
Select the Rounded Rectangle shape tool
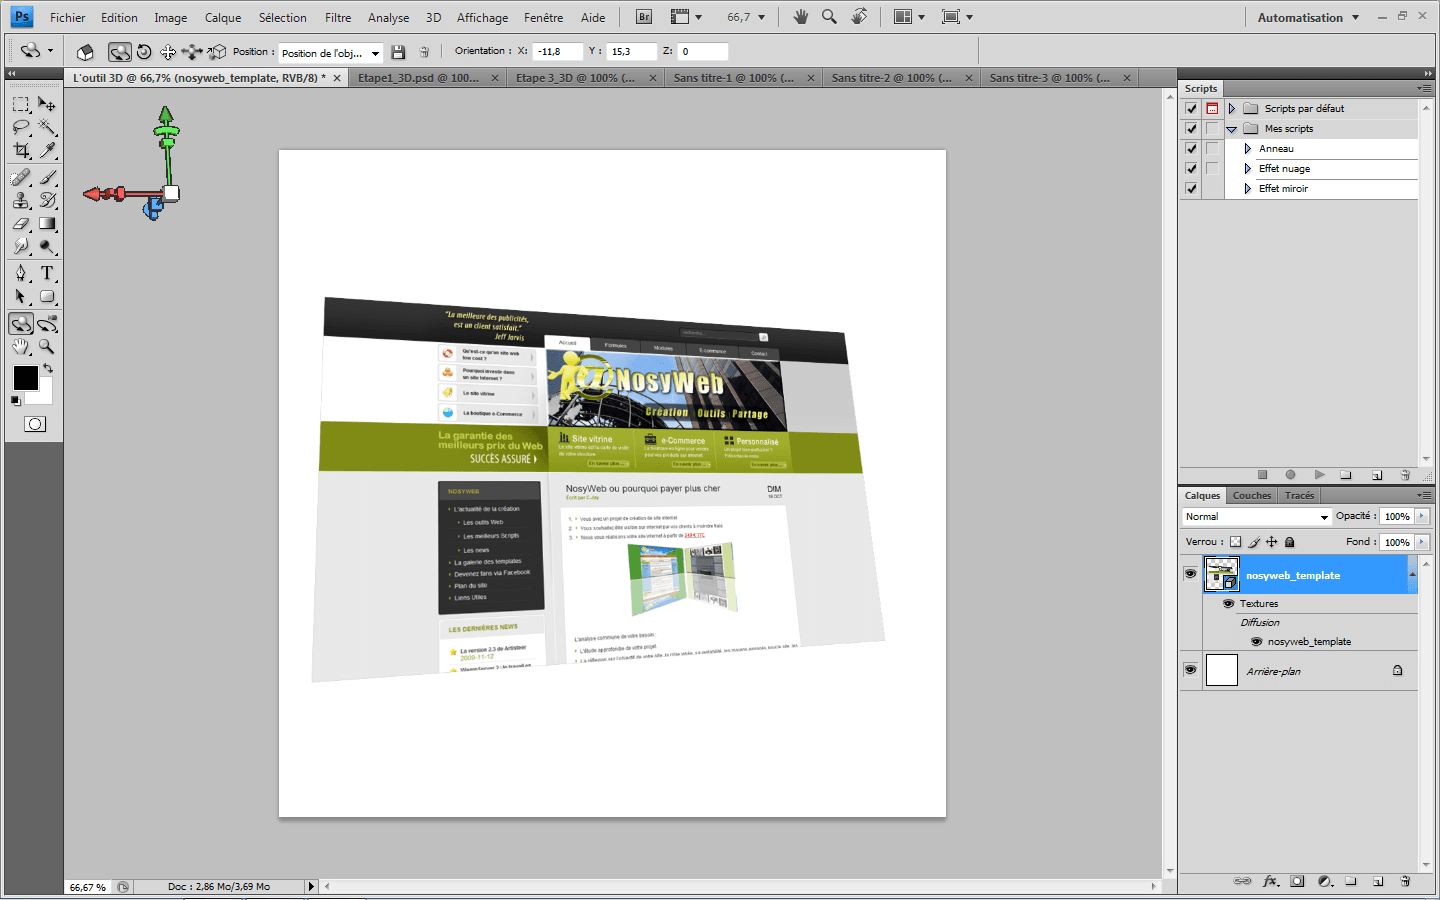coord(47,296)
